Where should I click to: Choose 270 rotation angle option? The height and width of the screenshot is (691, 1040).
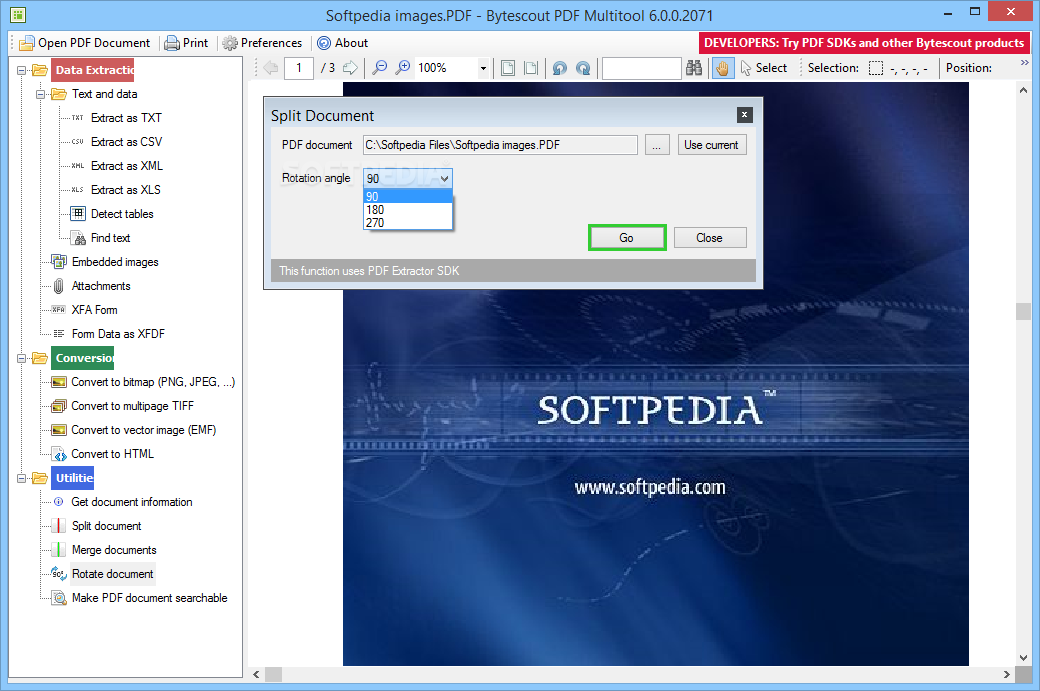pyautogui.click(x=408, y=223)
